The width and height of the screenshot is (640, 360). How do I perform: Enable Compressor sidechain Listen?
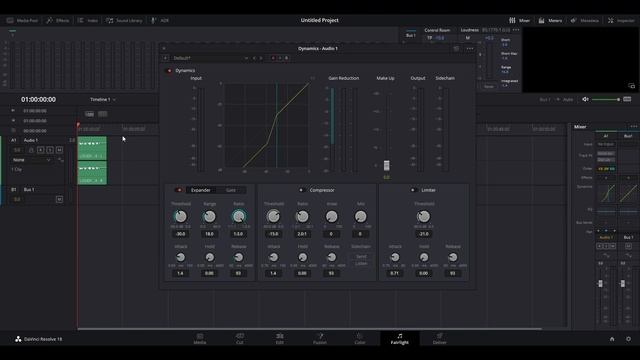(x=361, y=263)
